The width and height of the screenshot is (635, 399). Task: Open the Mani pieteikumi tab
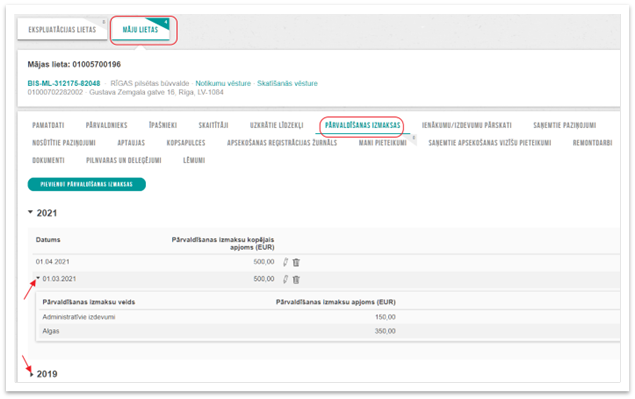[383, 143]
